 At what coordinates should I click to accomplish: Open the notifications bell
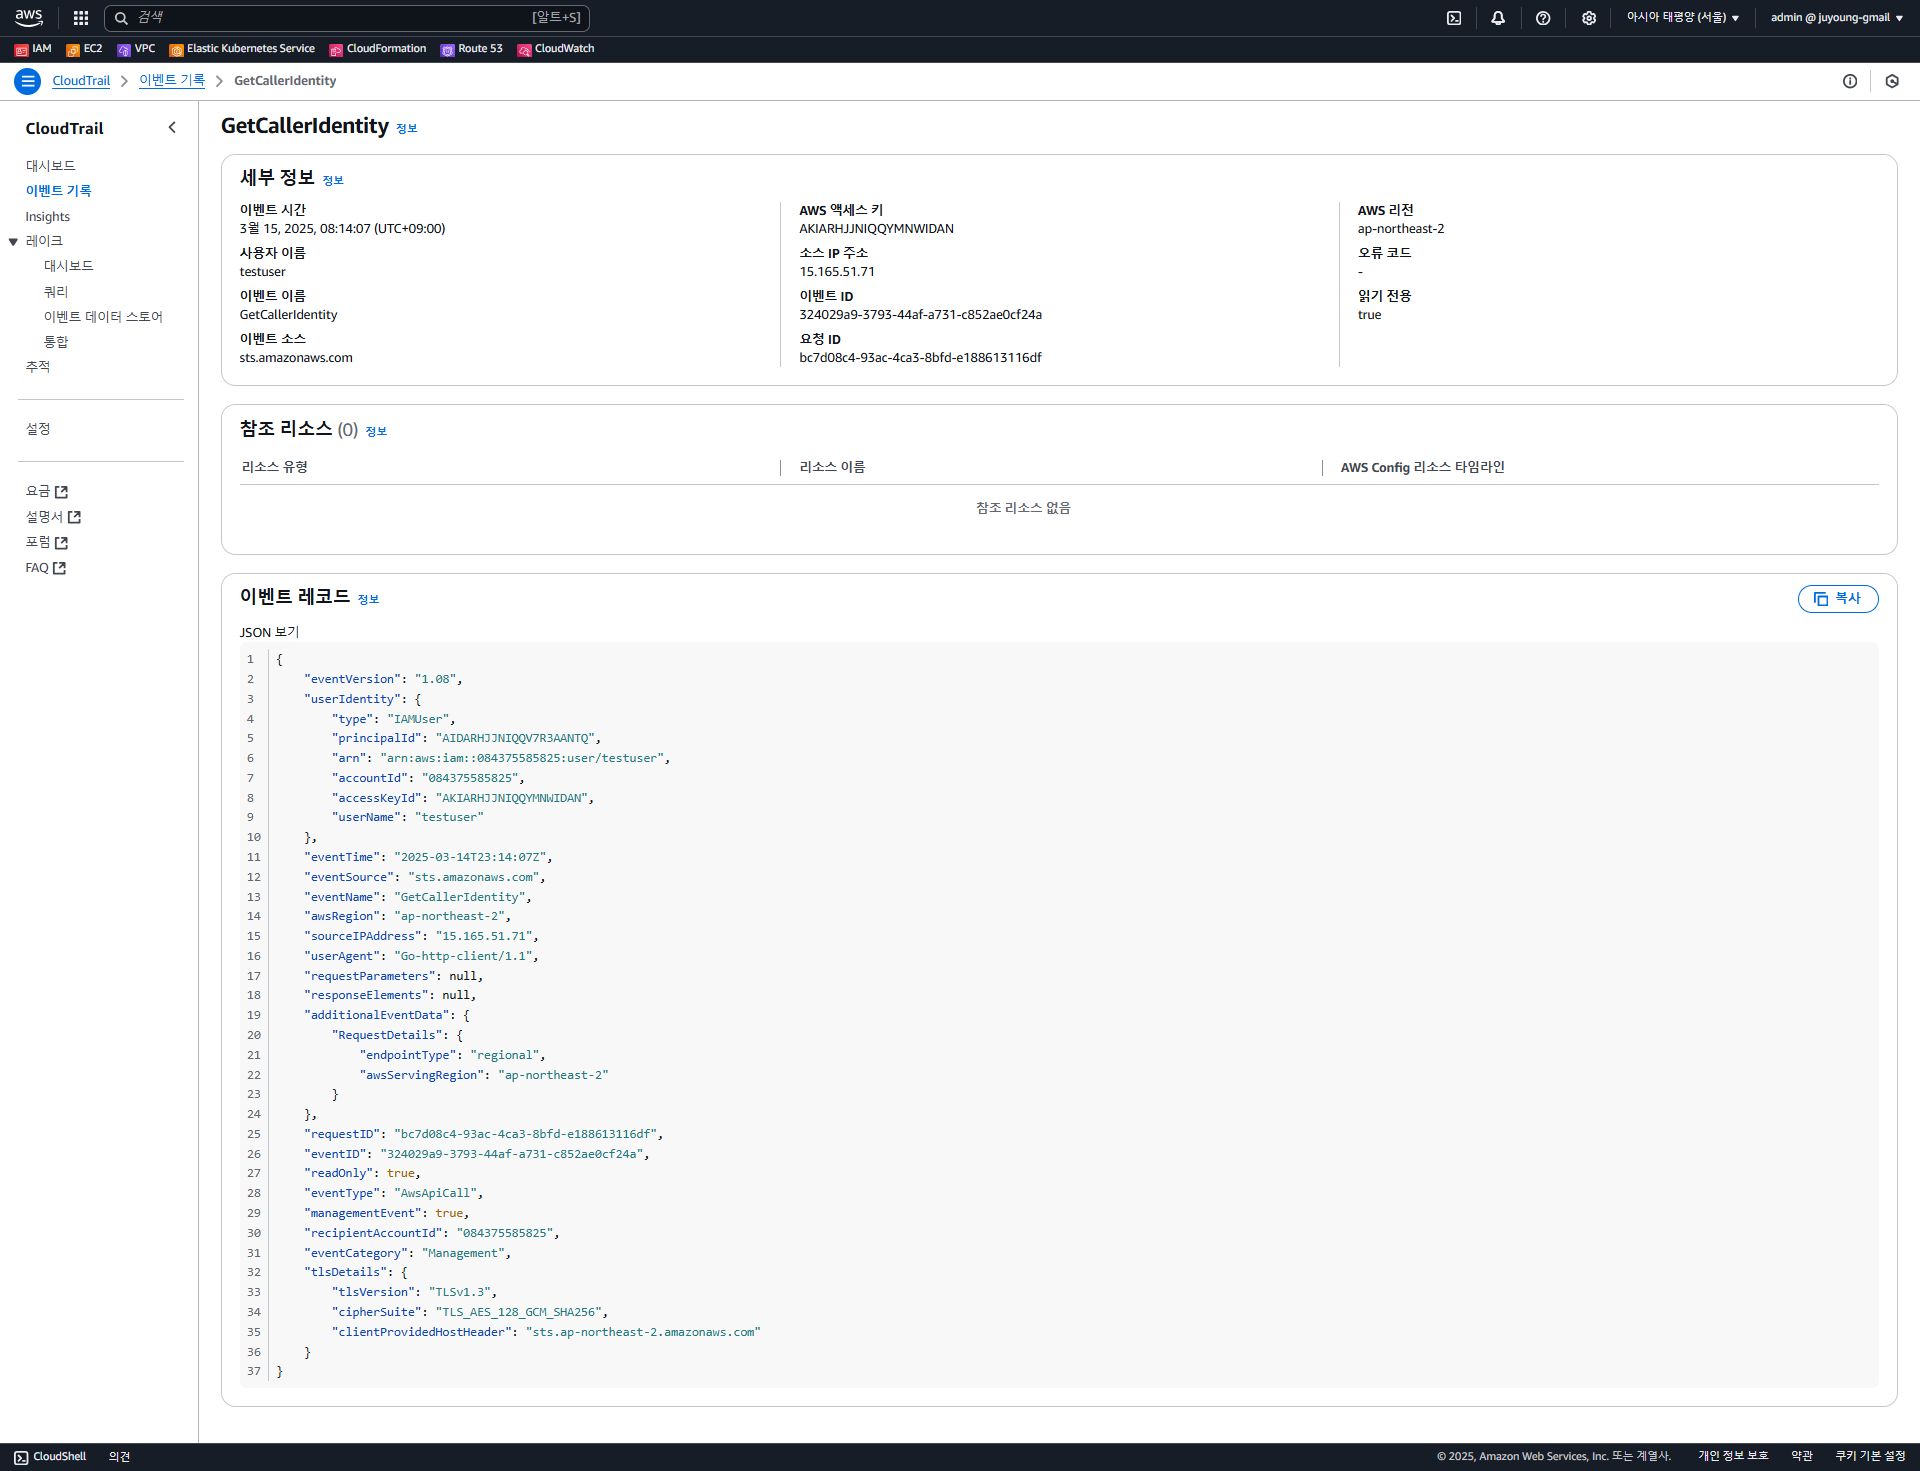tap(1498, 18)
